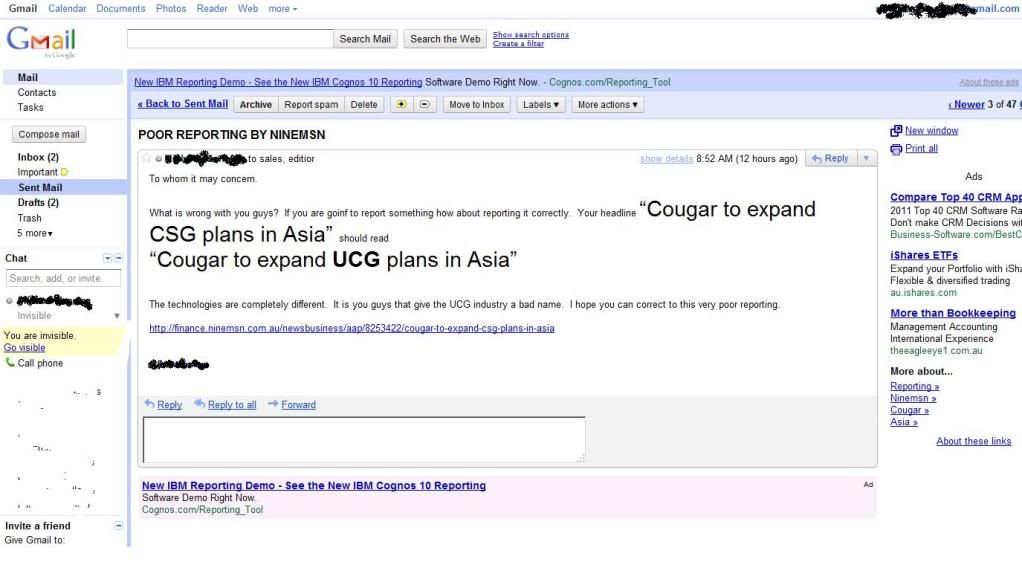Mark not important with the minus icon
1022x565 pixels.
click(x=424, y=104)
